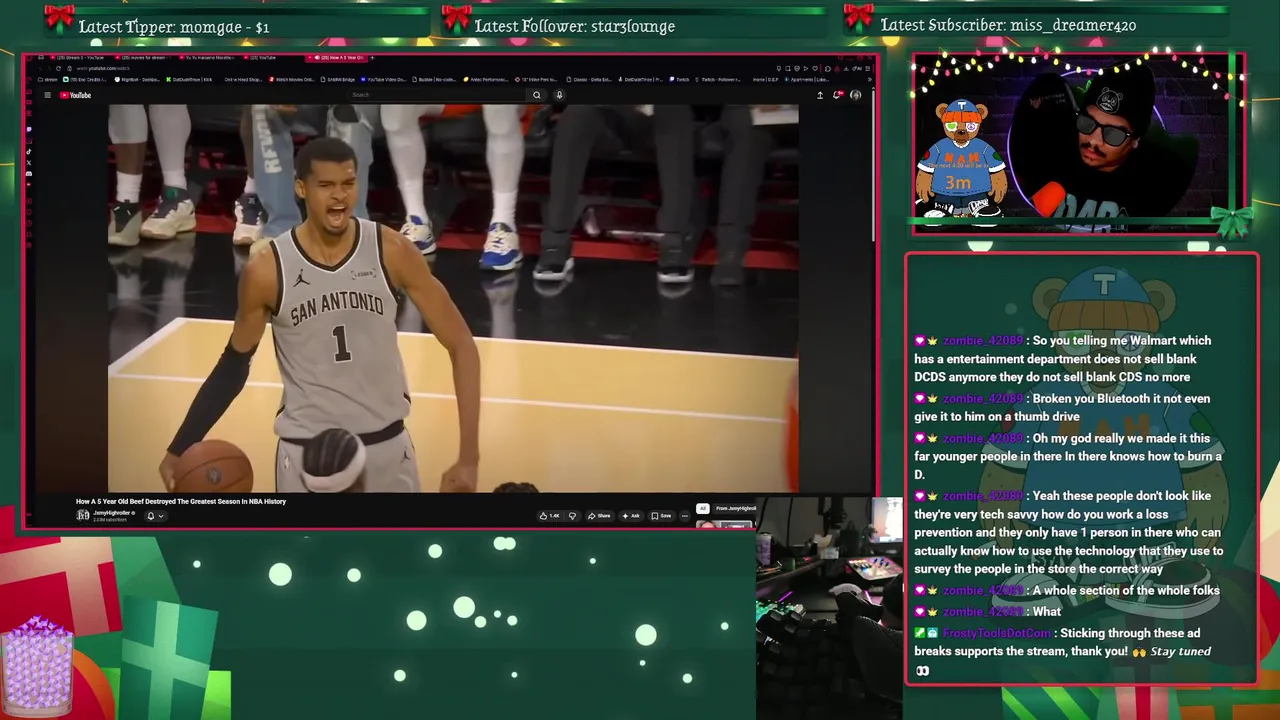Screen dimensions: 1280x720
Task: Click the video title How A 5 Year Old Beef
Action: (181, 501)
